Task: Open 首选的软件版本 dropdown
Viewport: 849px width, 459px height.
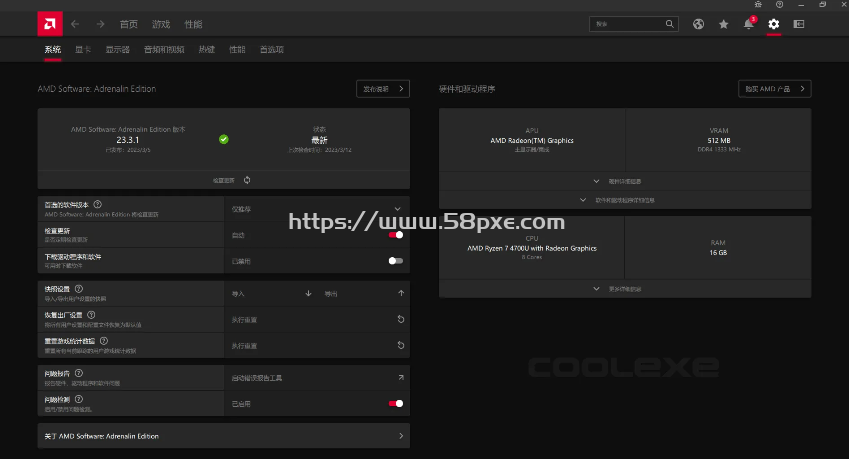Action: 317,209
